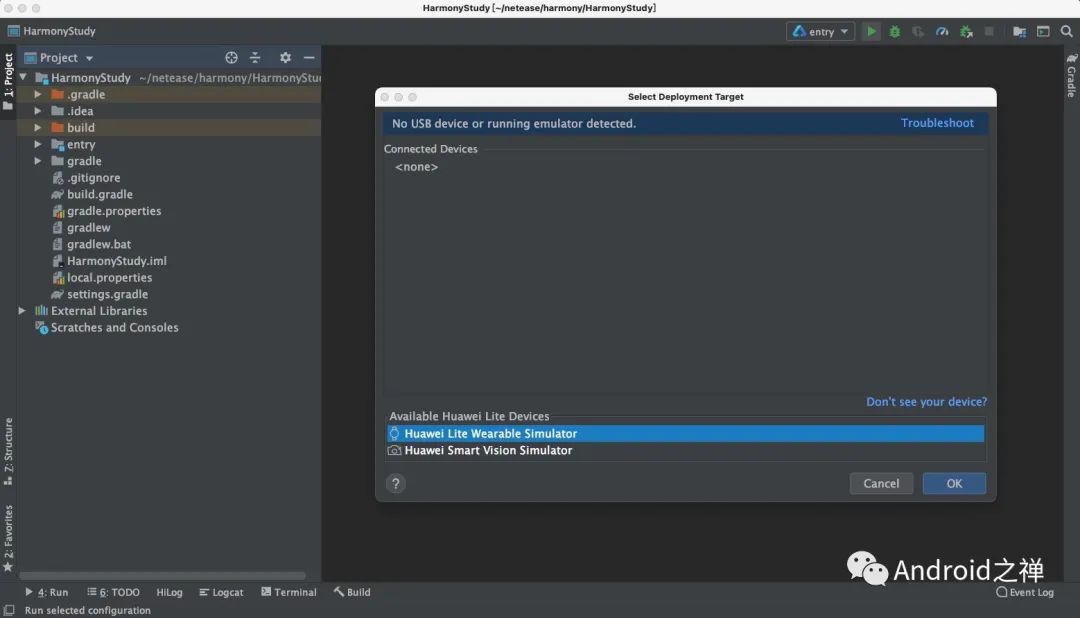Viewport: 1080px width, 618px height.
Task: Click the tool window toggle icon in status bar
Action: click(x=9, y=610)
